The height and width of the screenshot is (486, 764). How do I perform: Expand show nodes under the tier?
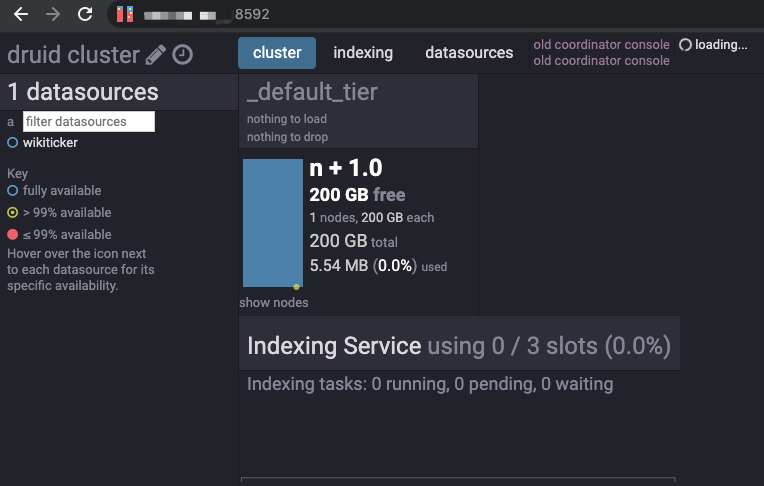pos(273,302)
